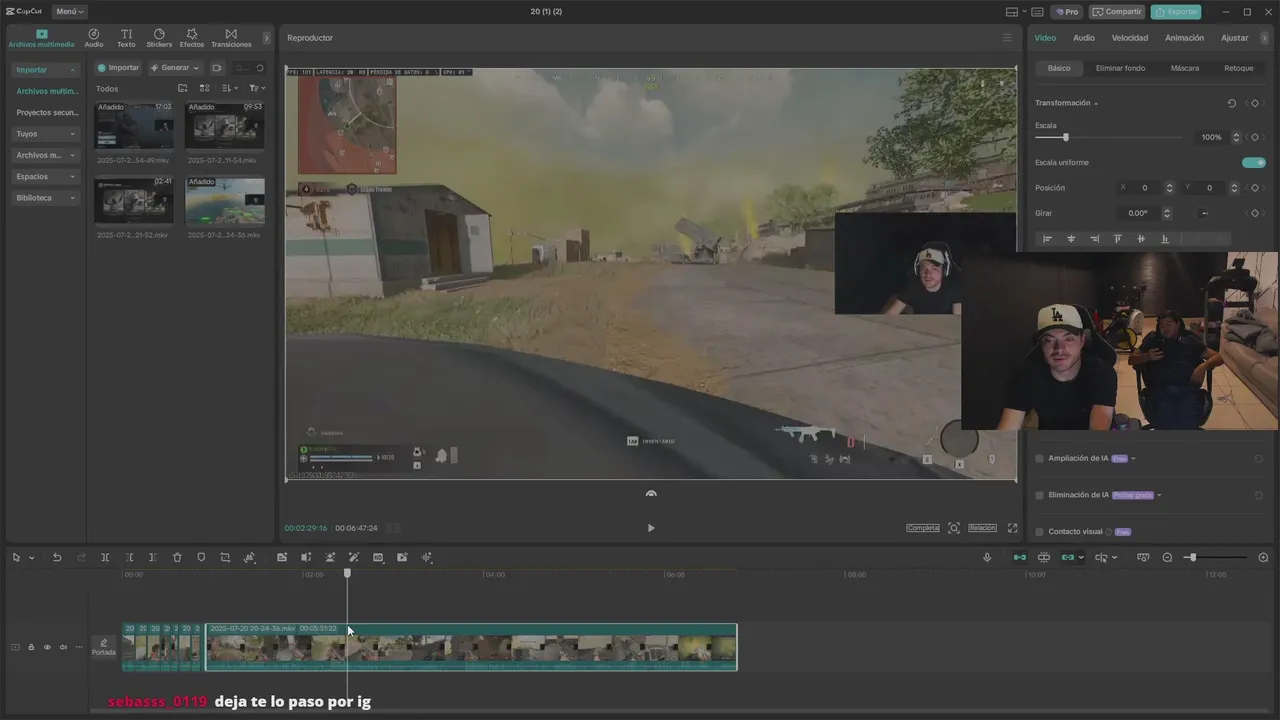Expand the Espacios sidebar section
The image size is (1280, 720).
tap(46, 177)
